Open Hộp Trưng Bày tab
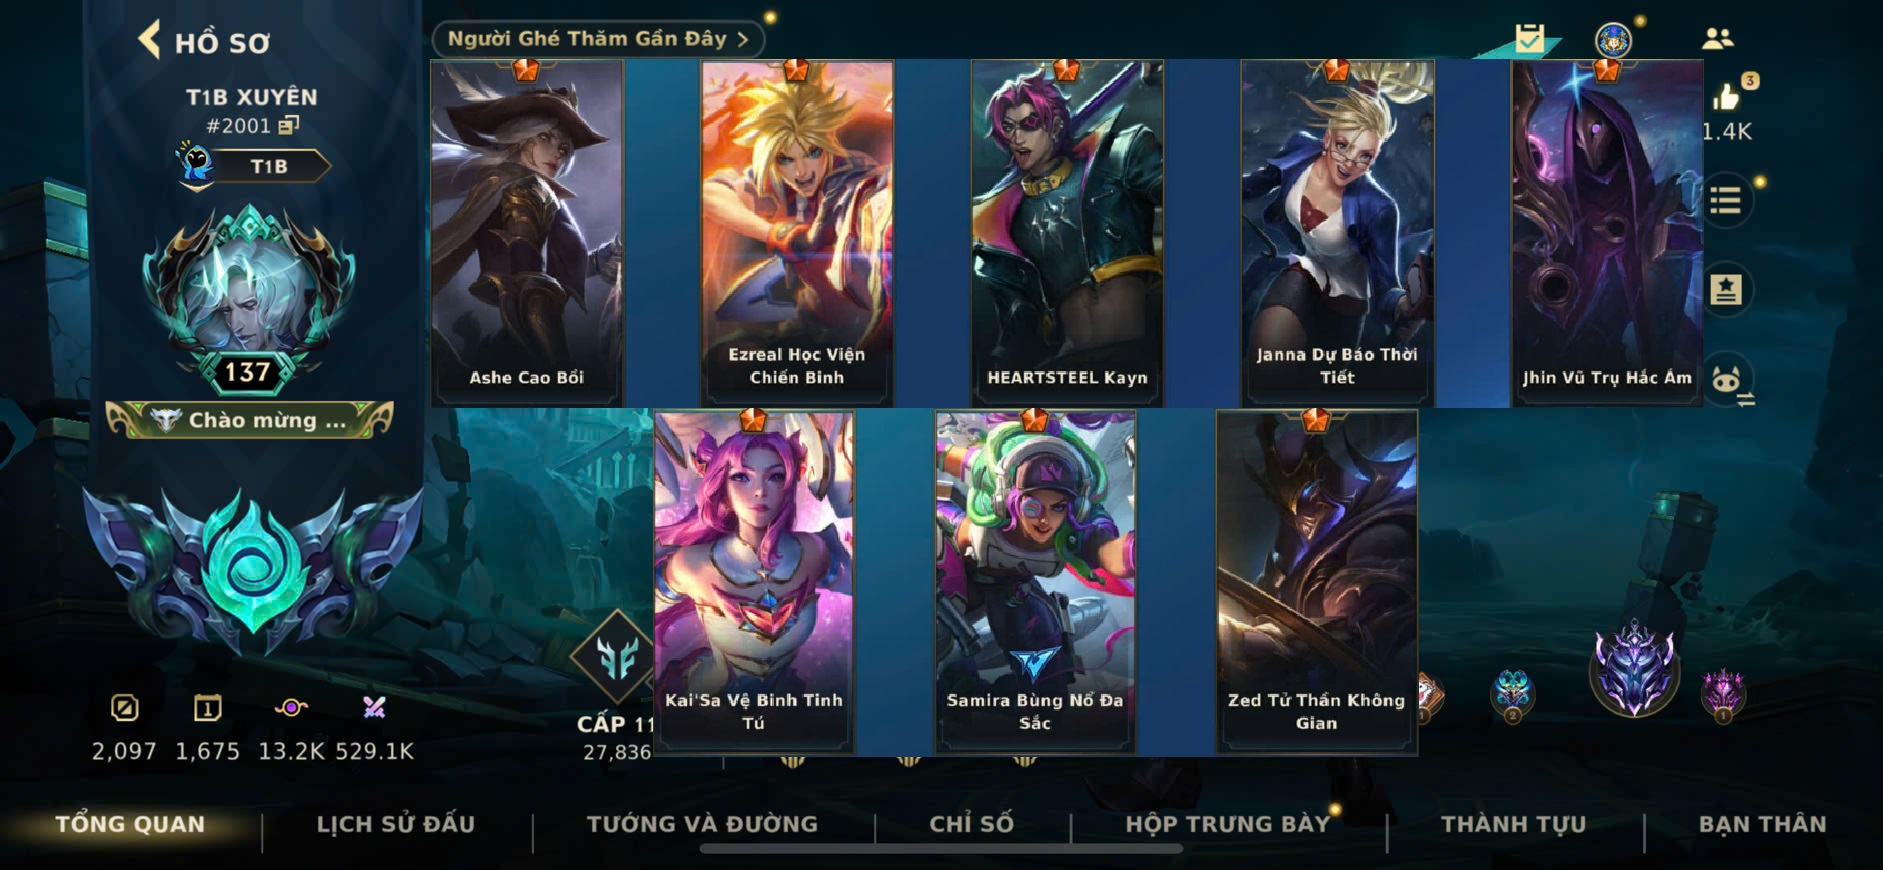 [1228, 824]
